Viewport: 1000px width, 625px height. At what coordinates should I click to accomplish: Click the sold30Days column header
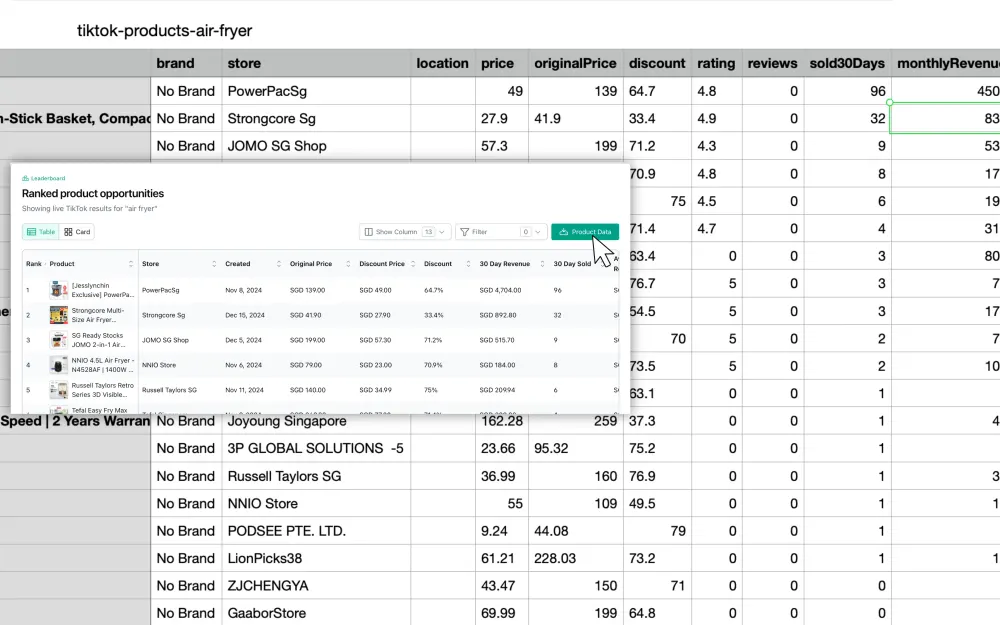coord(847,63)
